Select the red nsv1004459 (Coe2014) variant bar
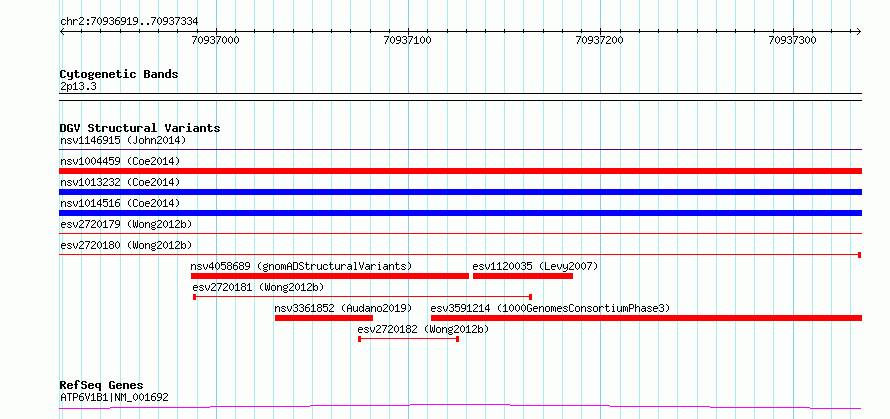Viewport: 890px width, 419px height. 460,171
